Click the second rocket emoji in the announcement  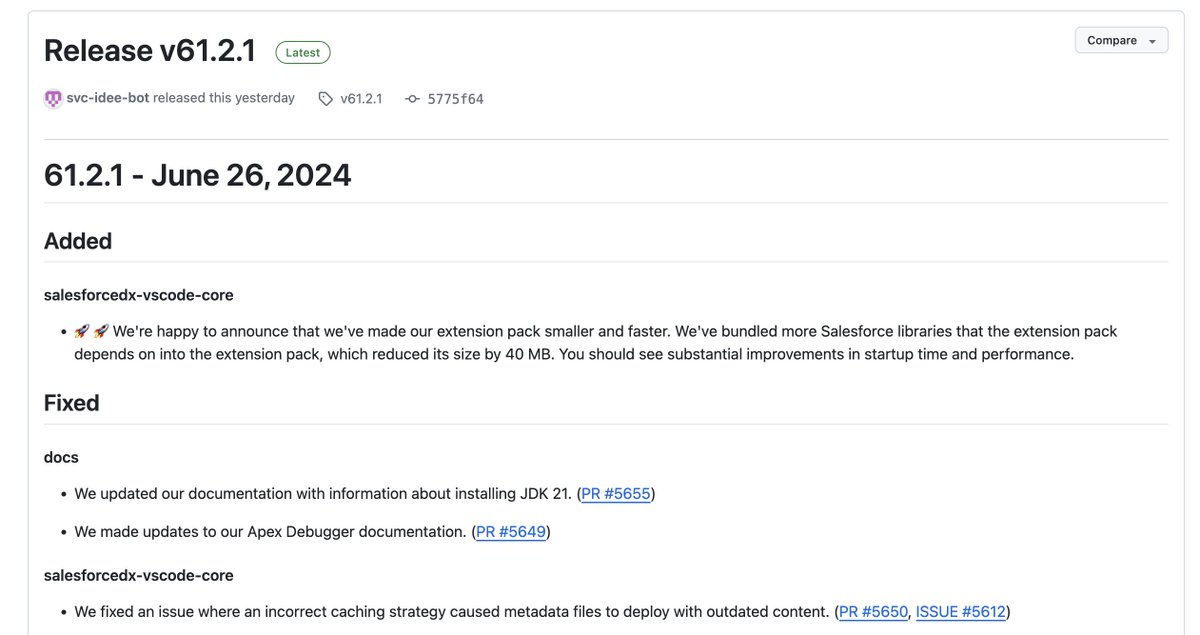[x=102, y=330]
